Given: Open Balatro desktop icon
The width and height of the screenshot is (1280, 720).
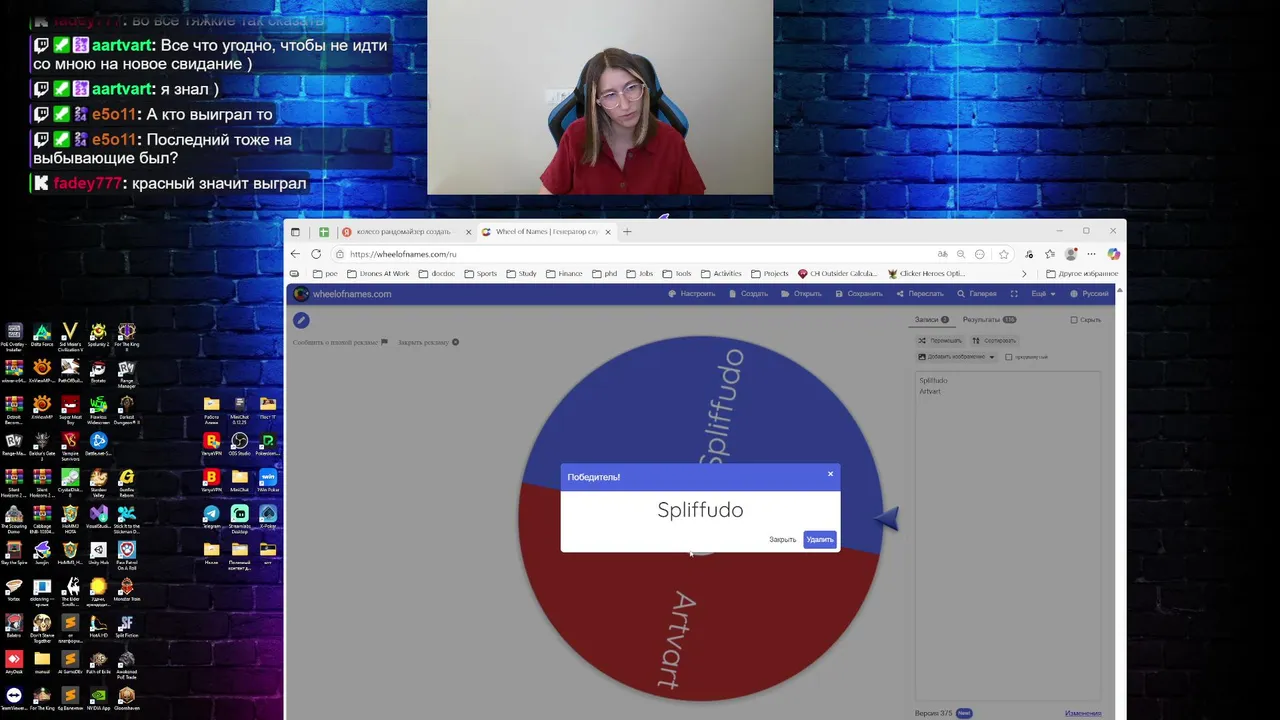Looking at the screenshot, I should pos(14,625).
